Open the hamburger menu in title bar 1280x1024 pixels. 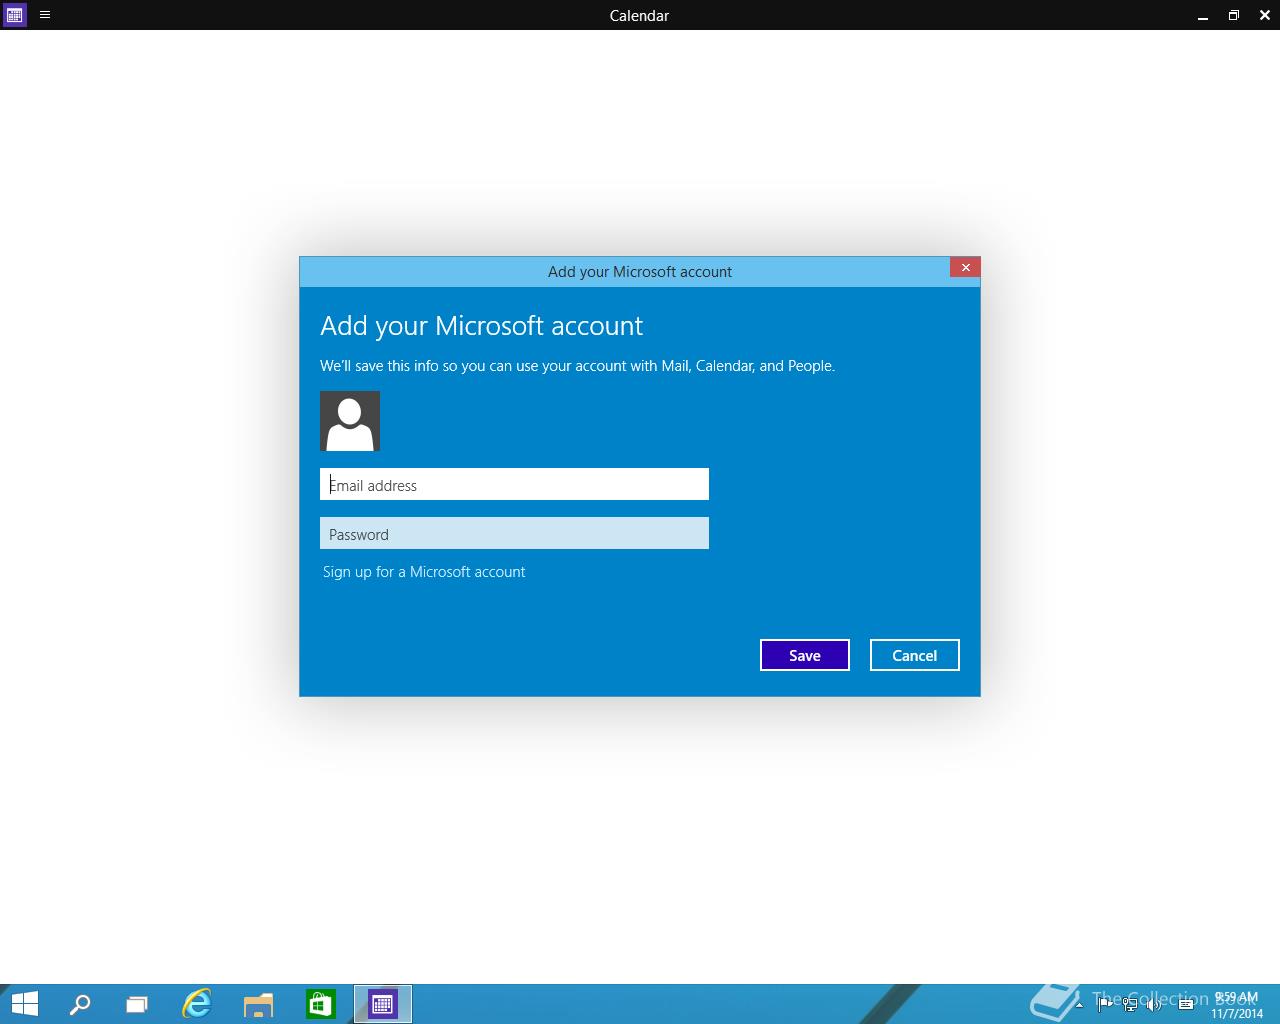point(45,15)
